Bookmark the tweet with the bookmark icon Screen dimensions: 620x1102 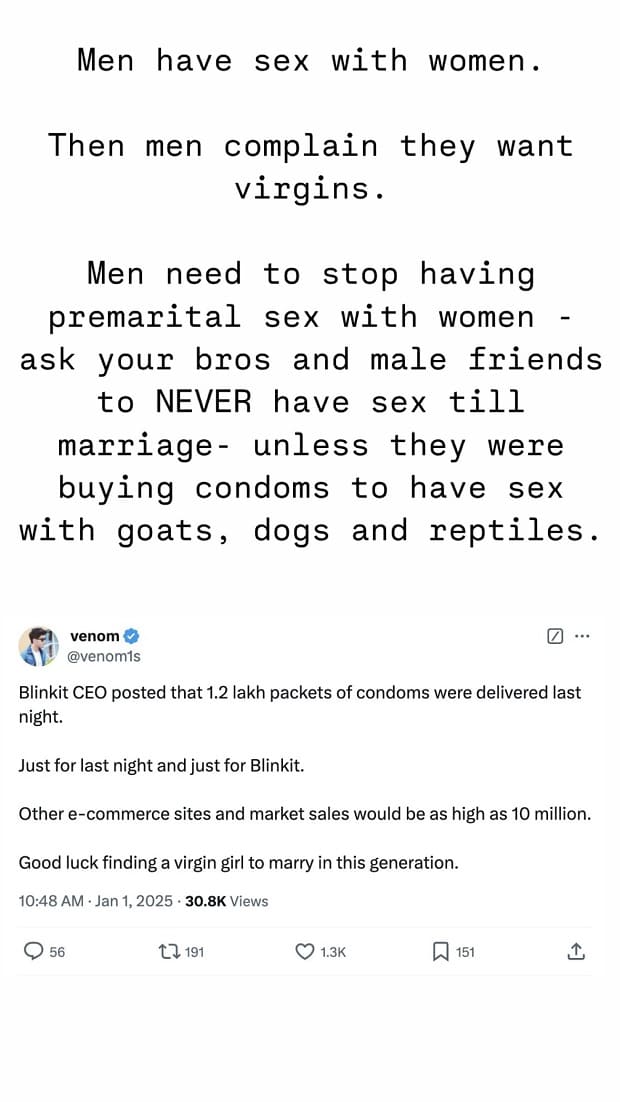tap(440, 952)
